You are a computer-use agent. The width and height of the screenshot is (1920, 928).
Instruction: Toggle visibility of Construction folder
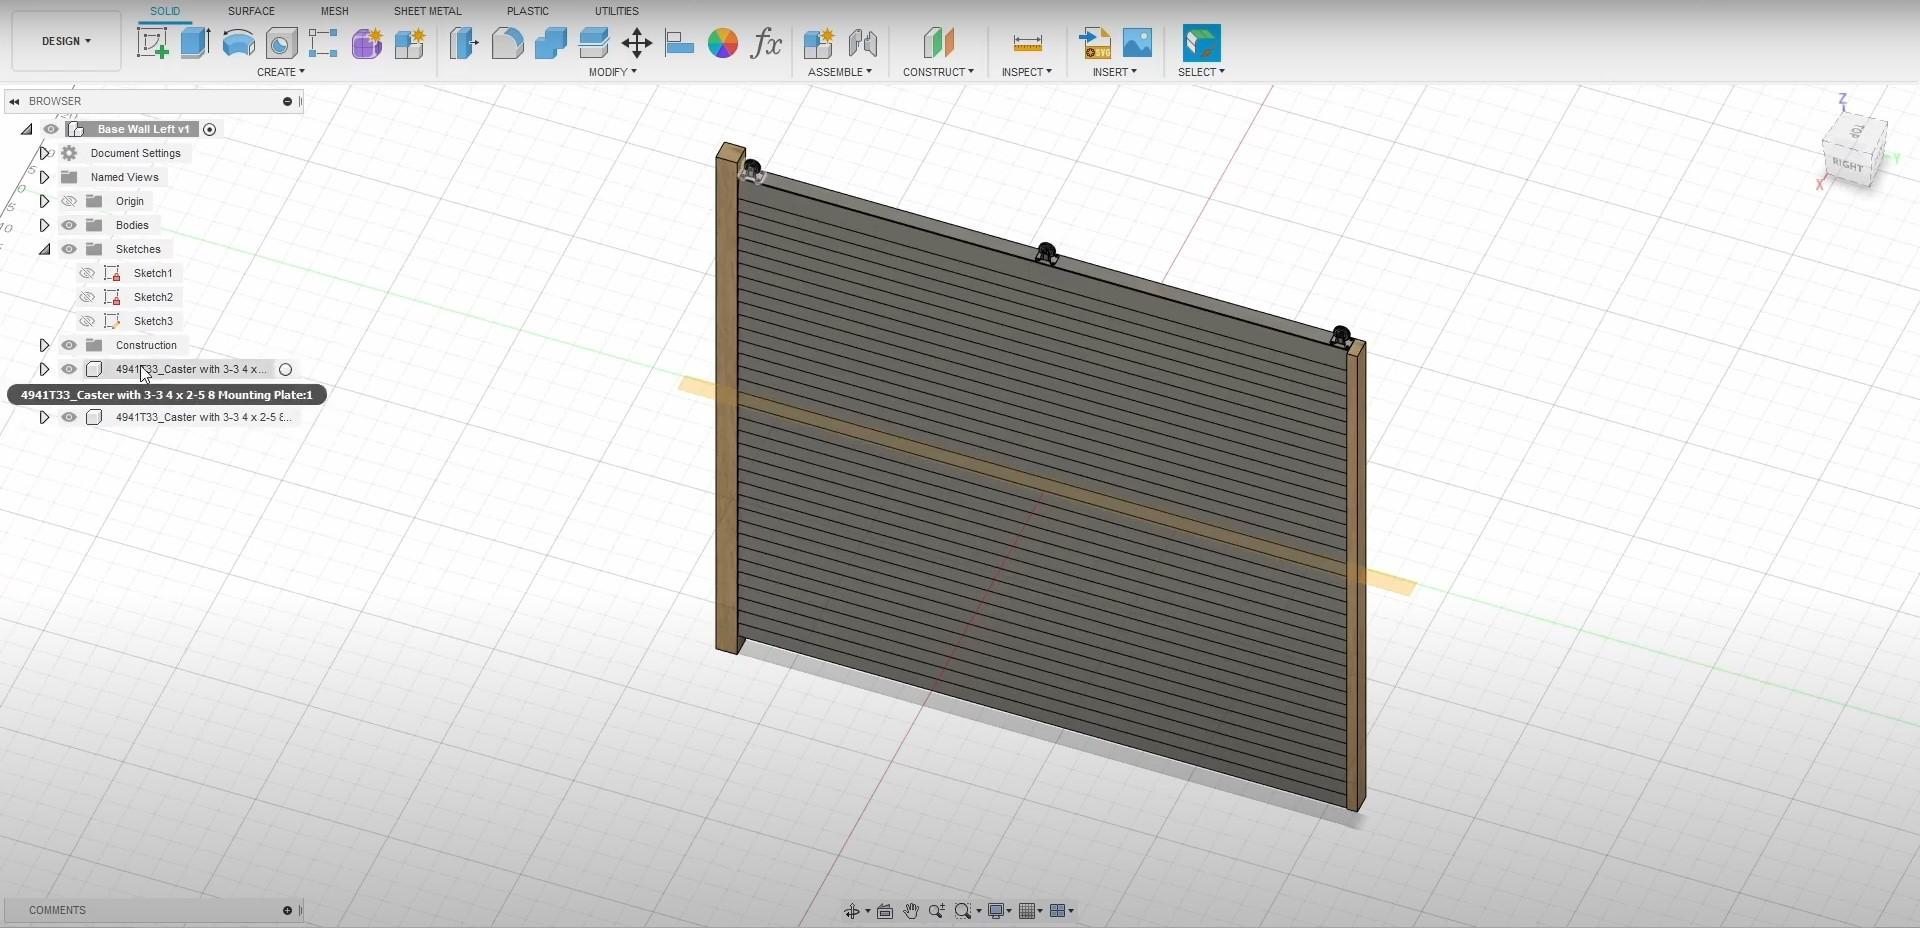(69, 345)
